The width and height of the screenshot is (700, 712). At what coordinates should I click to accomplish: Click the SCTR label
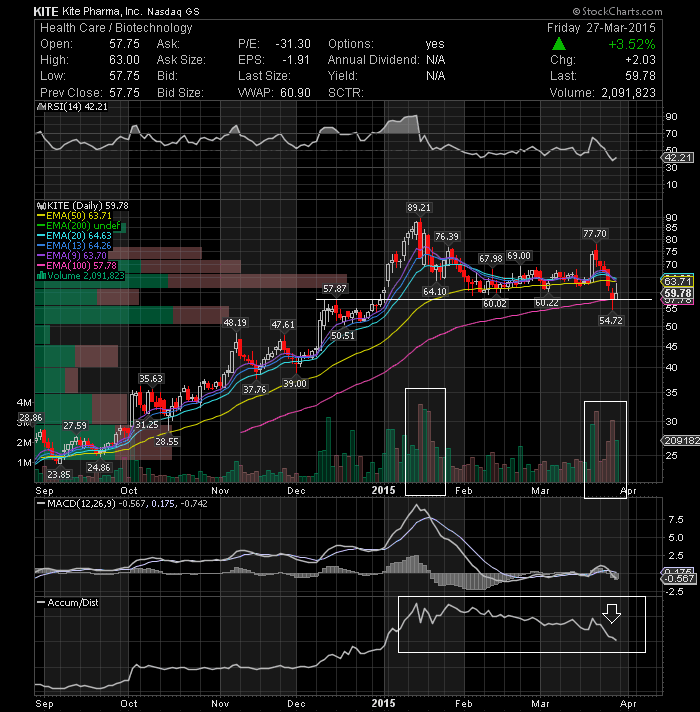tap(346, 93)
